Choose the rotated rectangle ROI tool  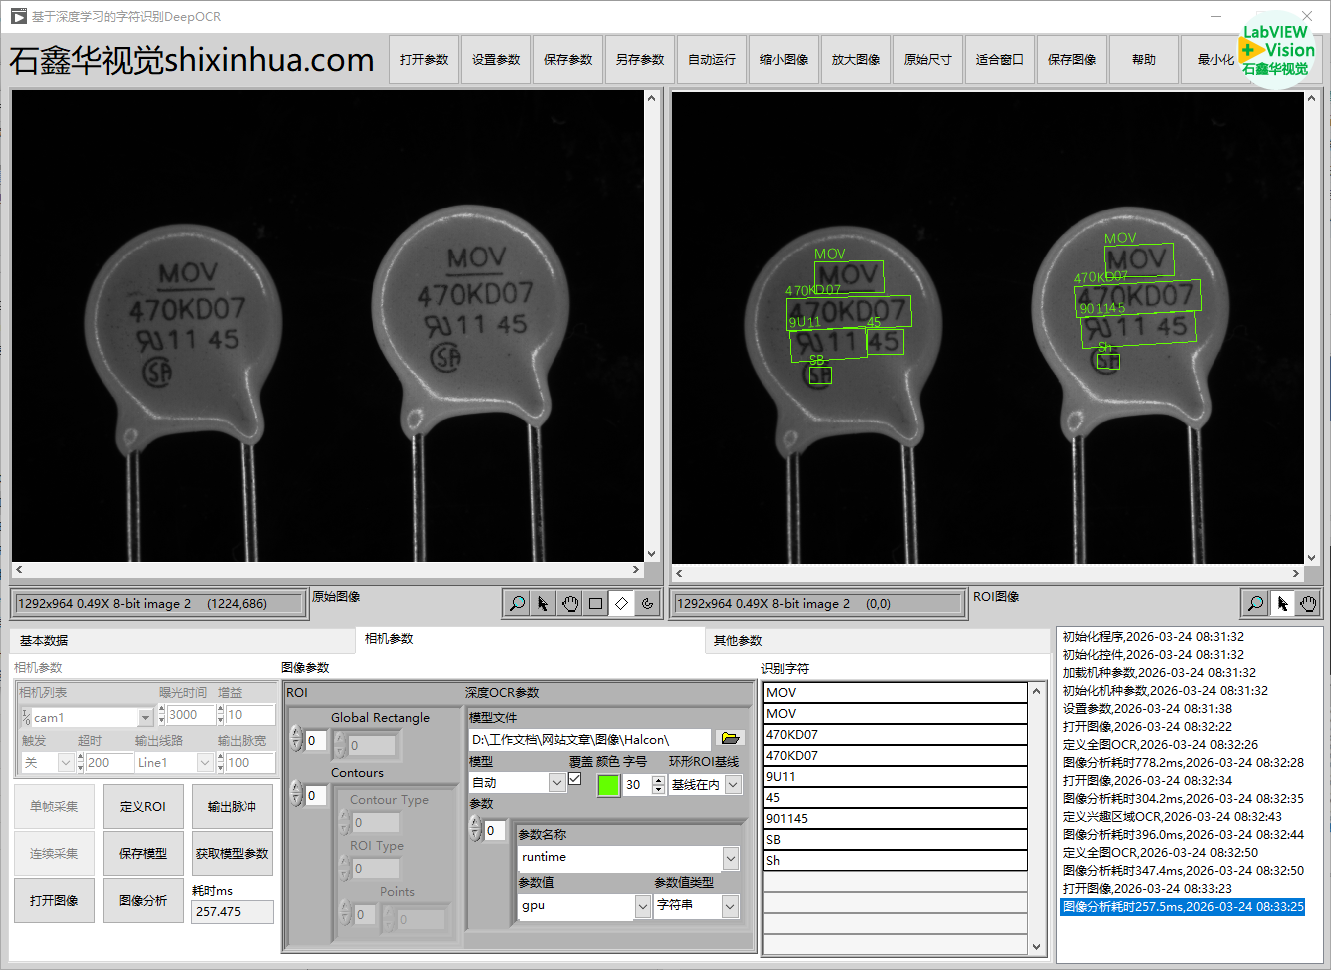(621, 604)
